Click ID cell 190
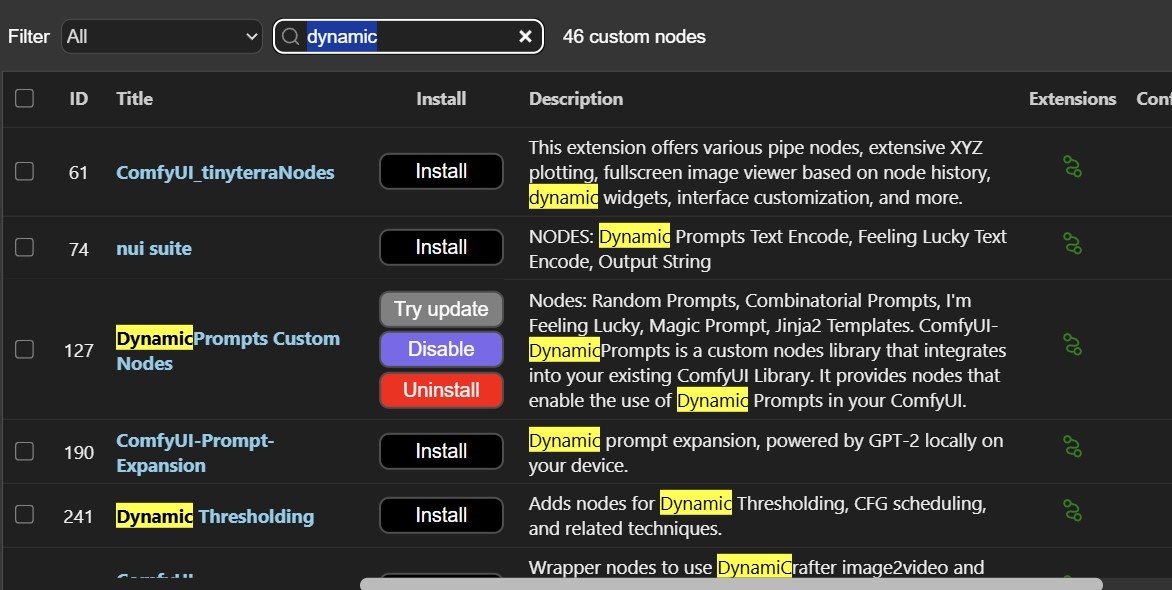Screen dimensions: 1172x590 78,452
